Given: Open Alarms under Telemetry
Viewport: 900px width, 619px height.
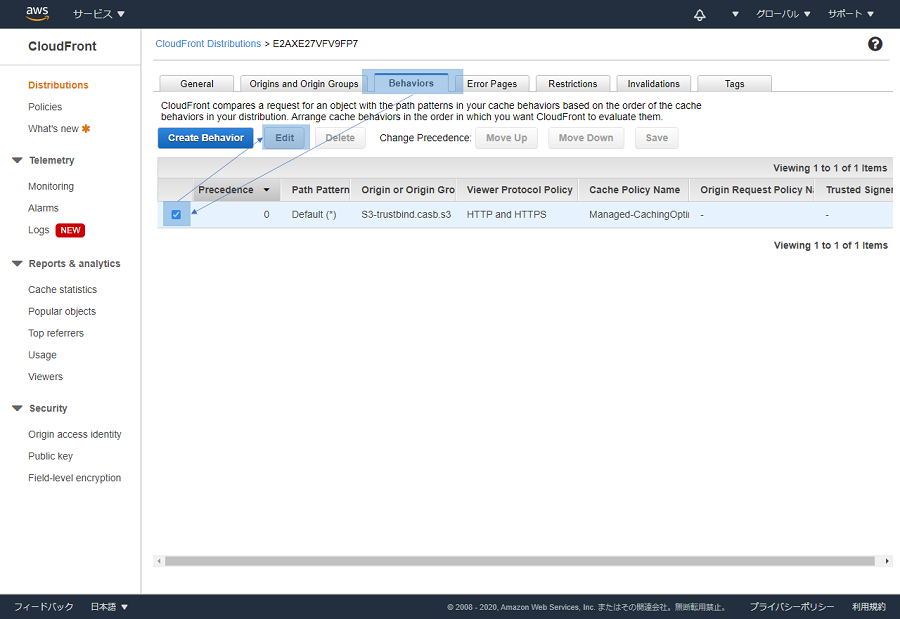Looking at the screenshot, I should point(43,208).
